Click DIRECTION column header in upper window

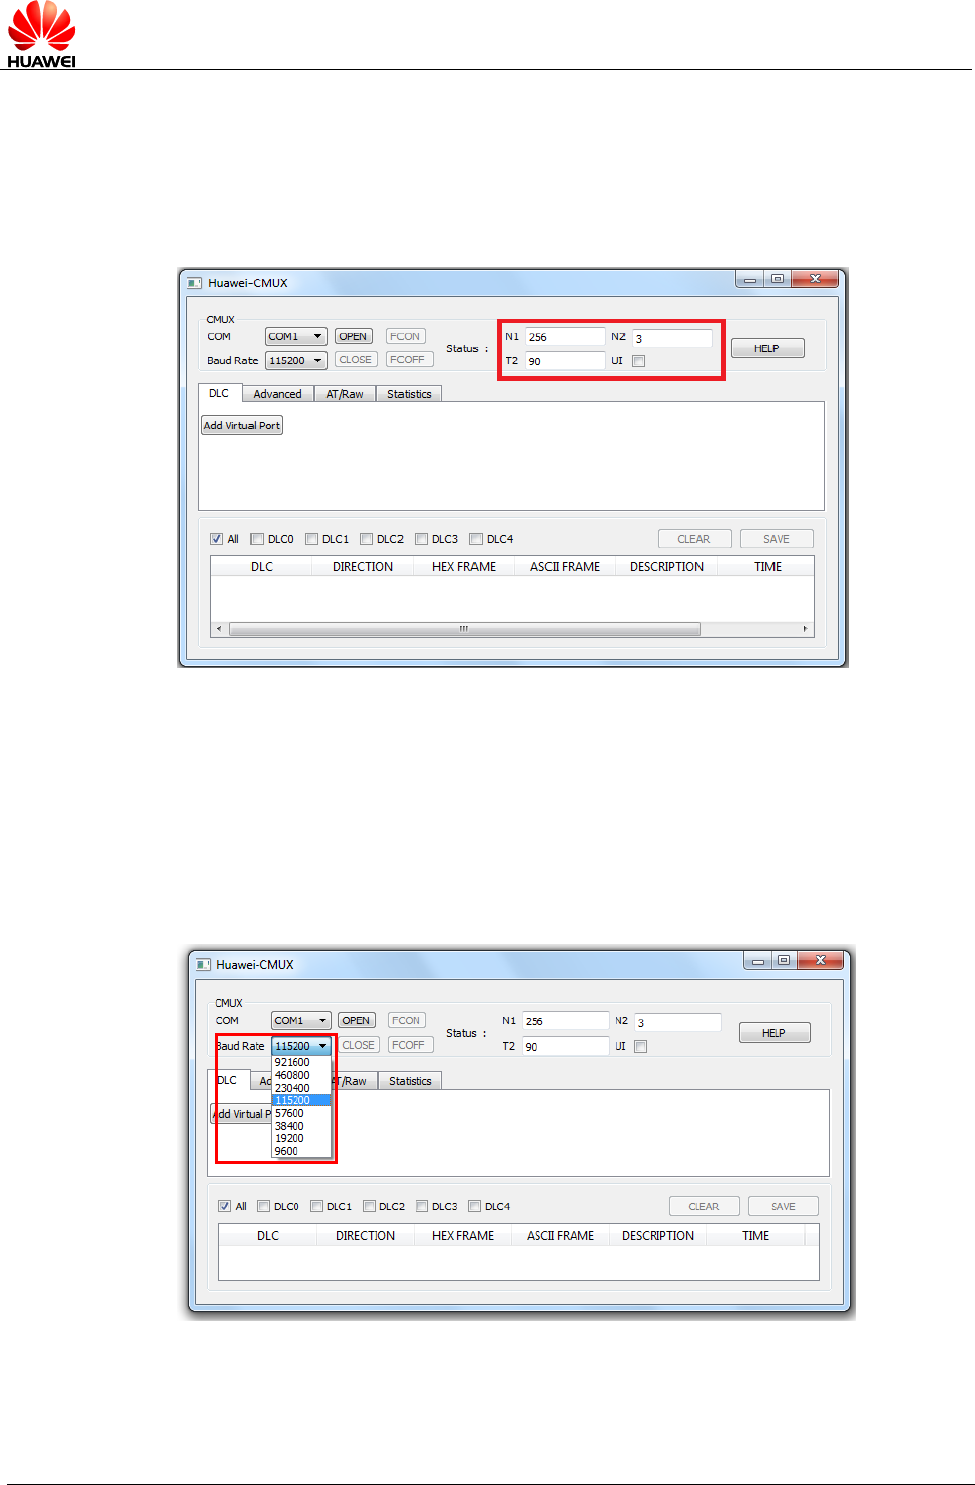click(x=363, y=566)
